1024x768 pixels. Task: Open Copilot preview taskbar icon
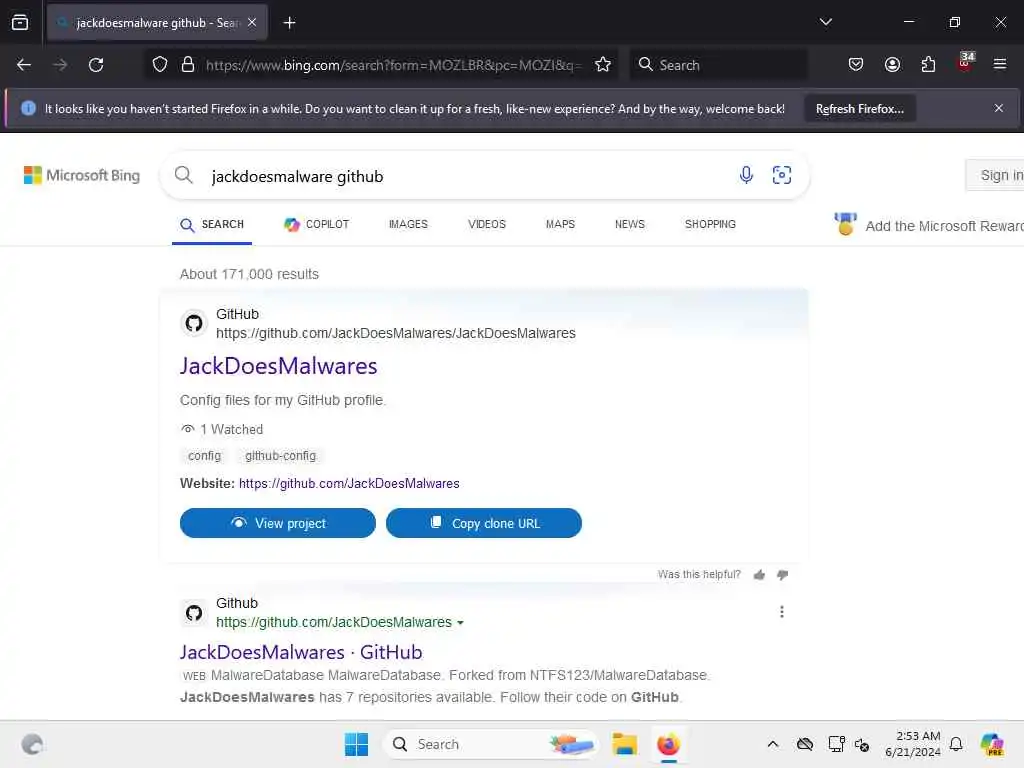tap(992, 744)
